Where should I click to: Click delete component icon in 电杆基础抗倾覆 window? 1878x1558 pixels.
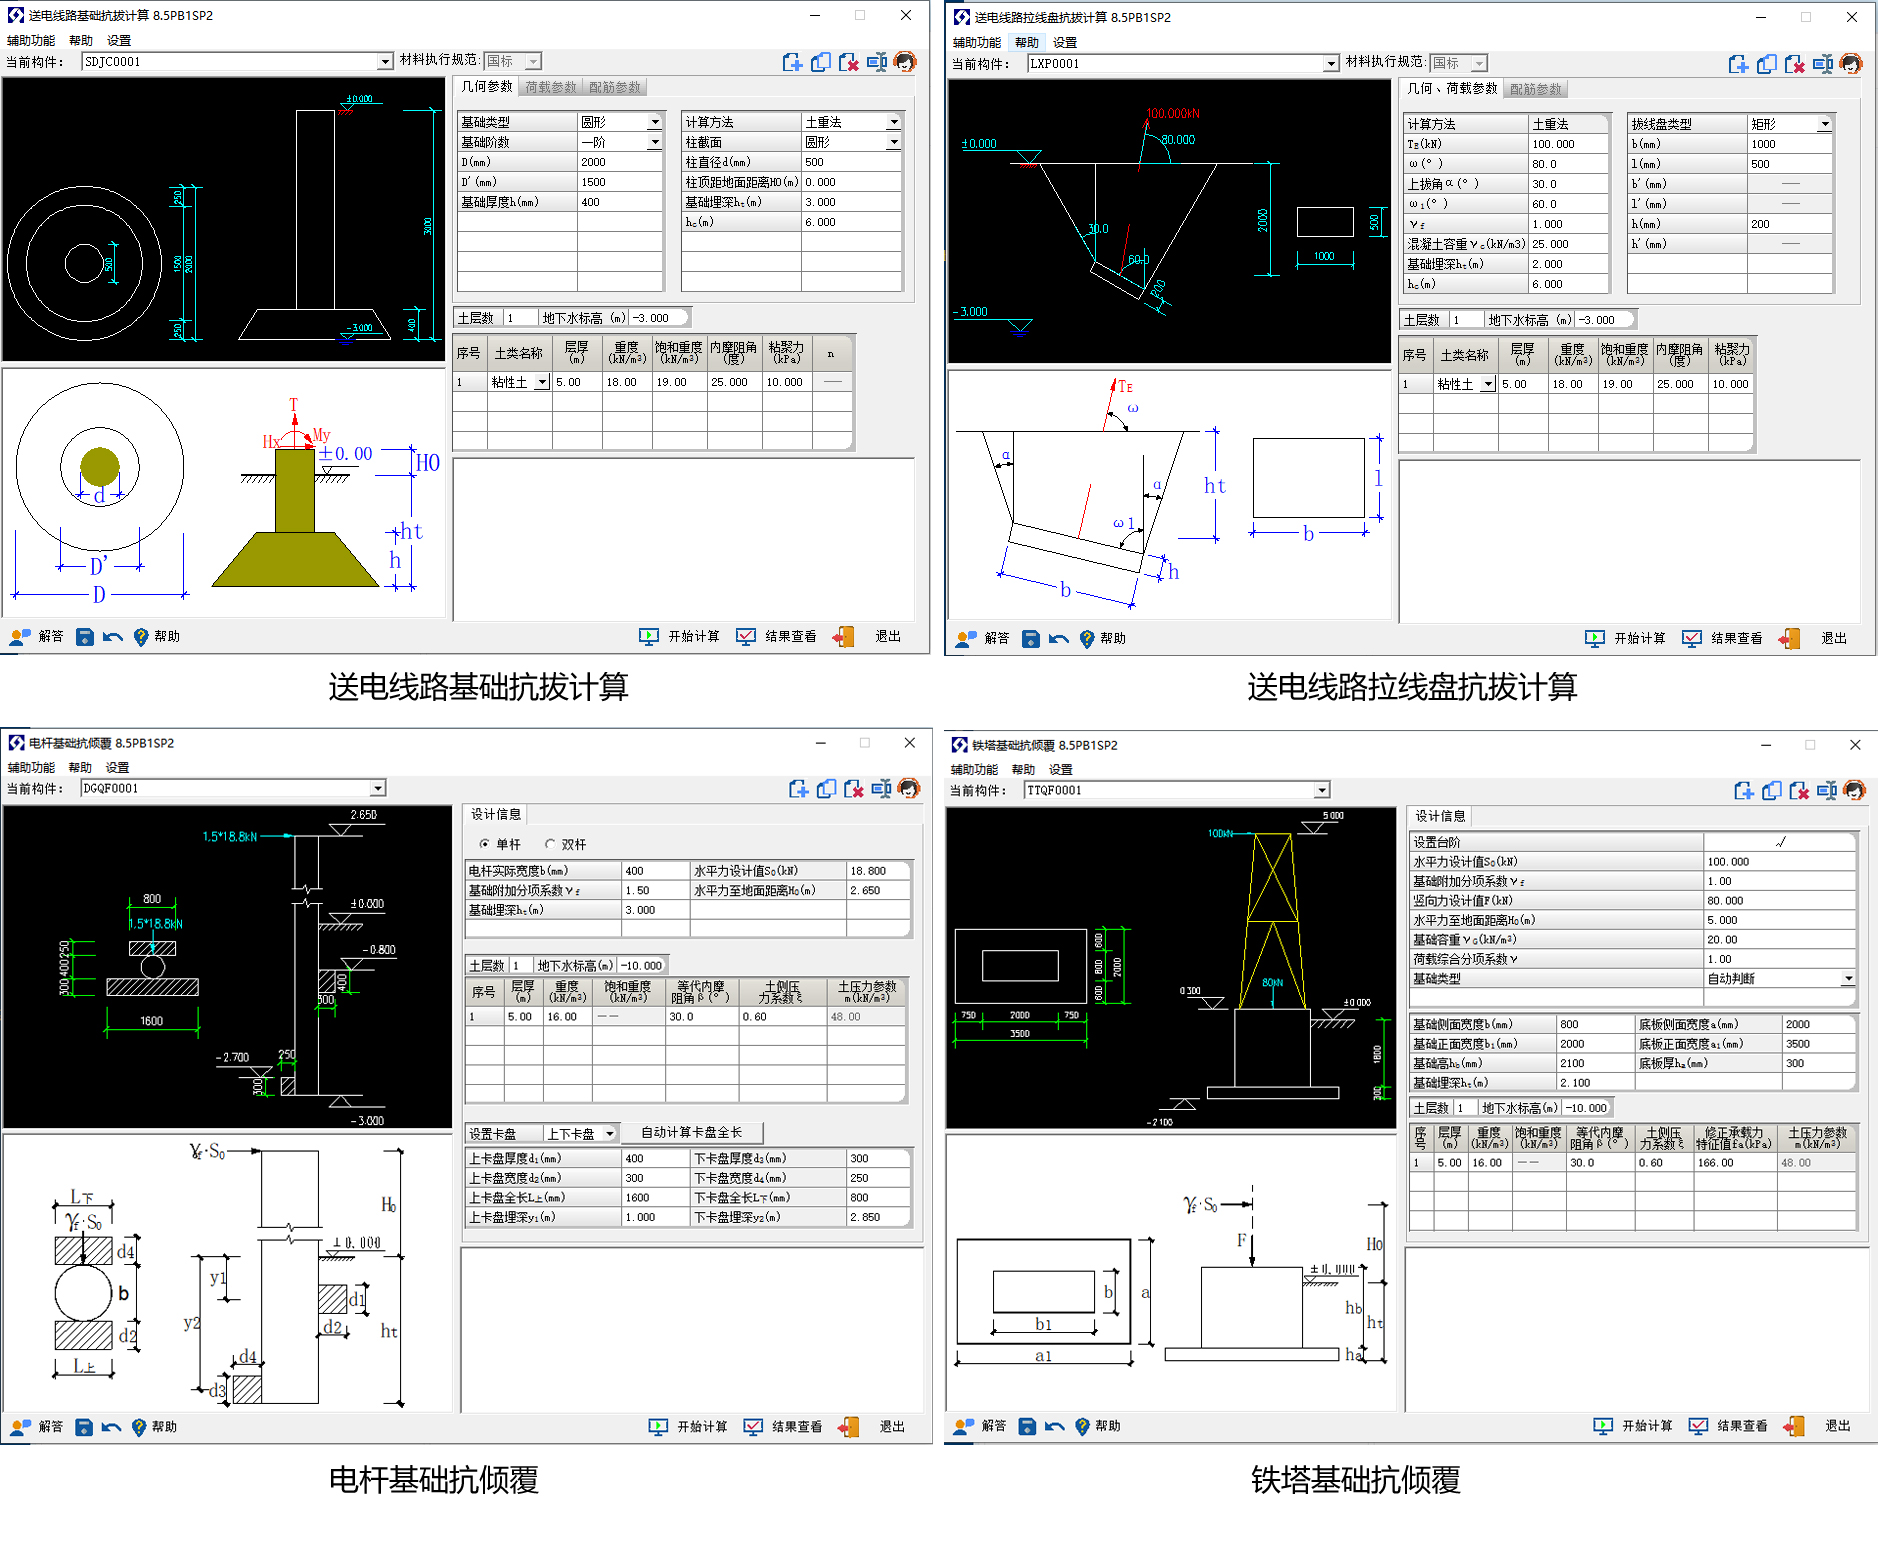[853, 790]
